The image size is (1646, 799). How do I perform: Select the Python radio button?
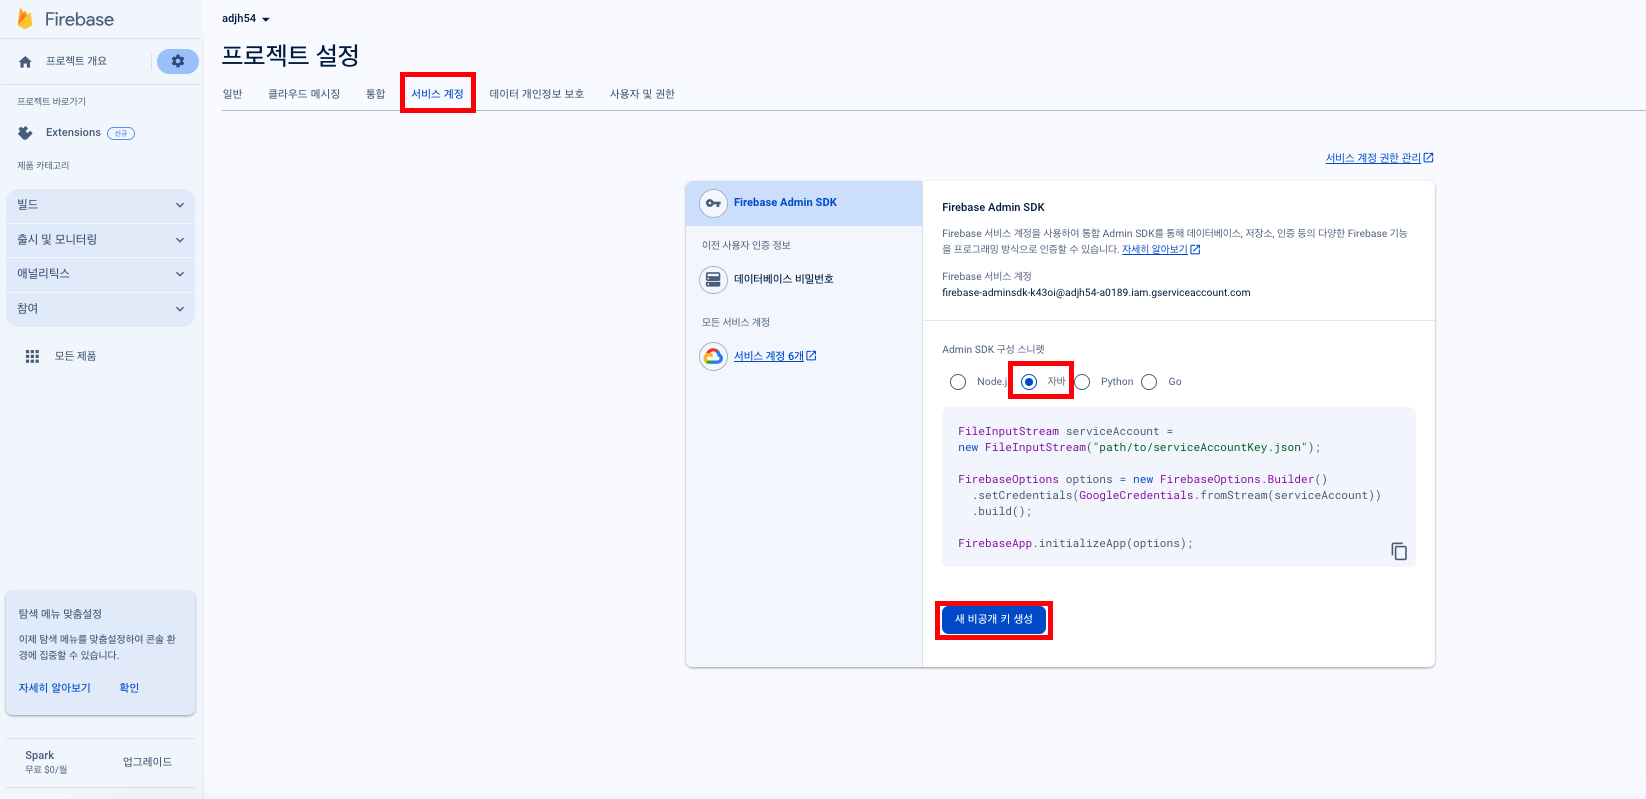click(1082, 382)
